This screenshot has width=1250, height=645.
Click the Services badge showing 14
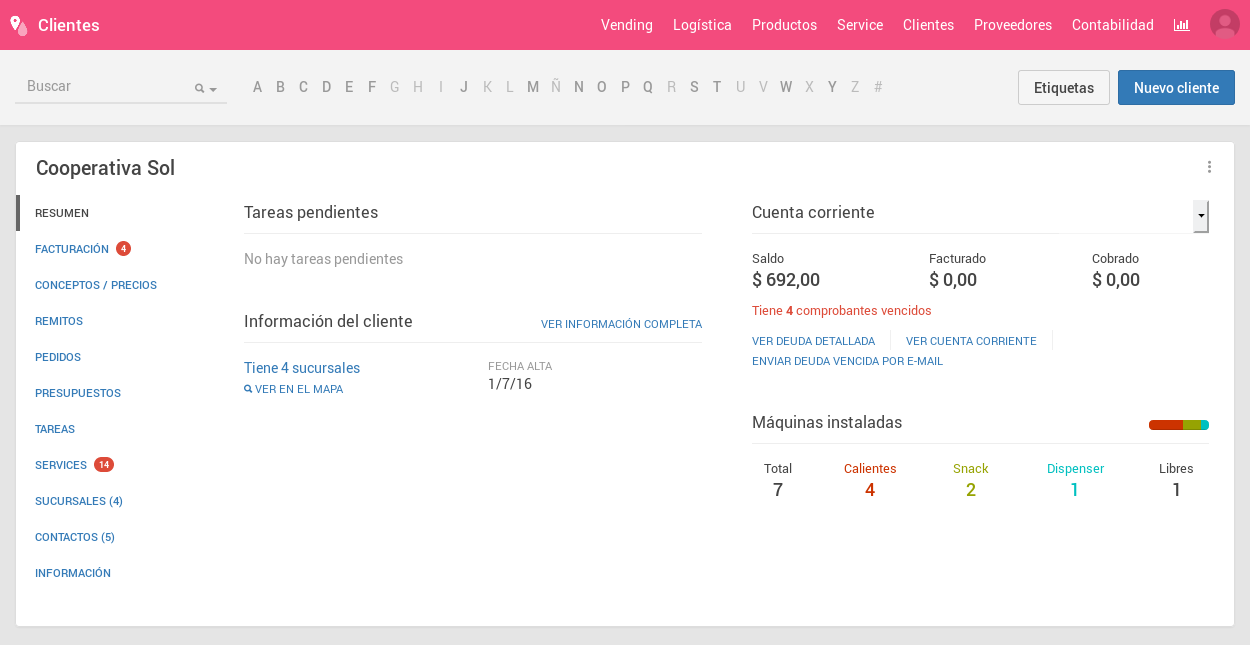click(104, 465)
